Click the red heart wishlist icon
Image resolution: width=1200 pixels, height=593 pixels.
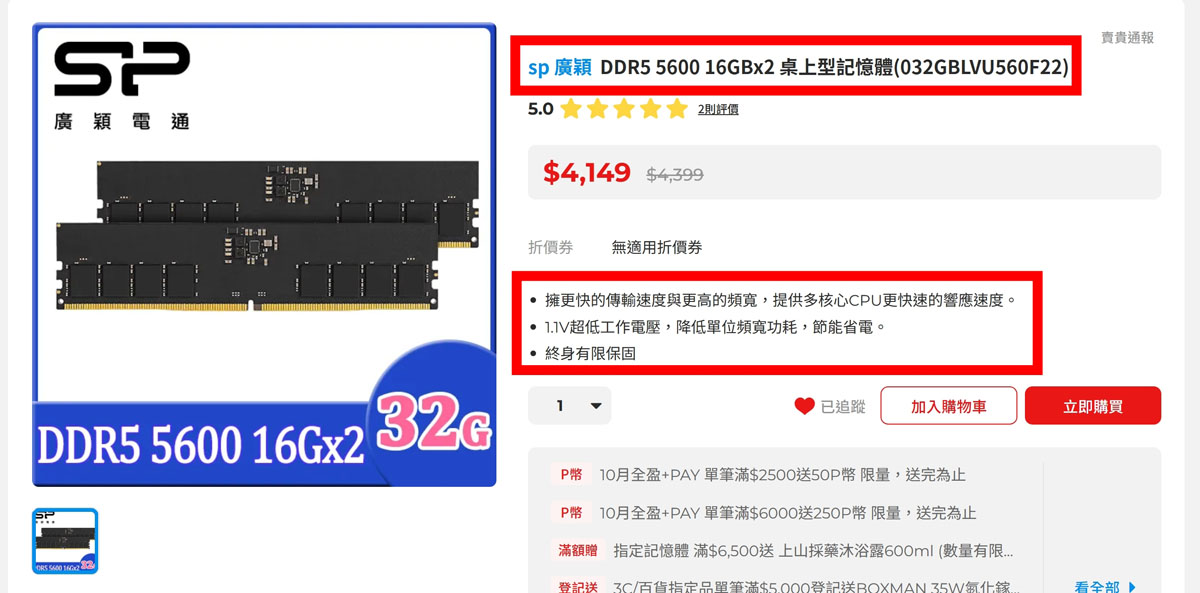point(804,406)
